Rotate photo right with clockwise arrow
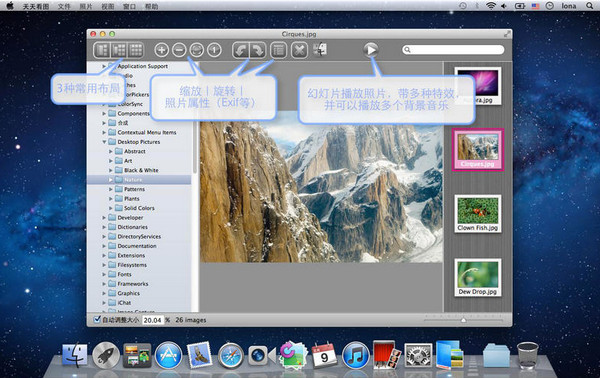The width and height of the screenshot is (600, 378). click(258, 50)
